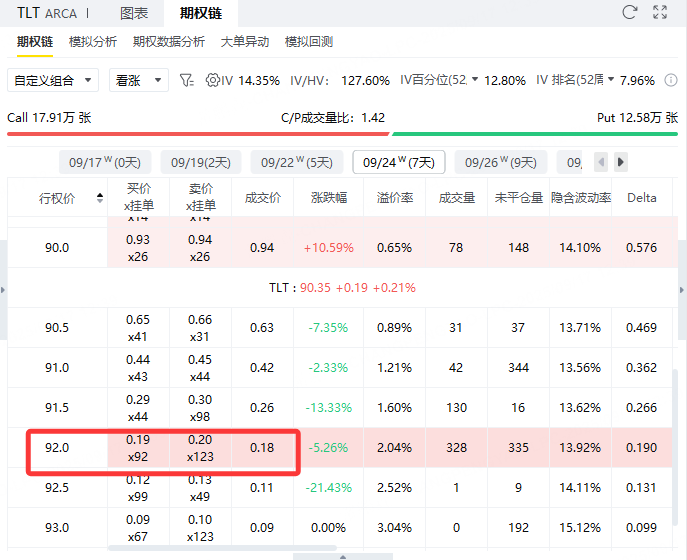Select the 92.0 strike row
The height and width of the screenshot is (560, 687).
(x=340, y=448)
